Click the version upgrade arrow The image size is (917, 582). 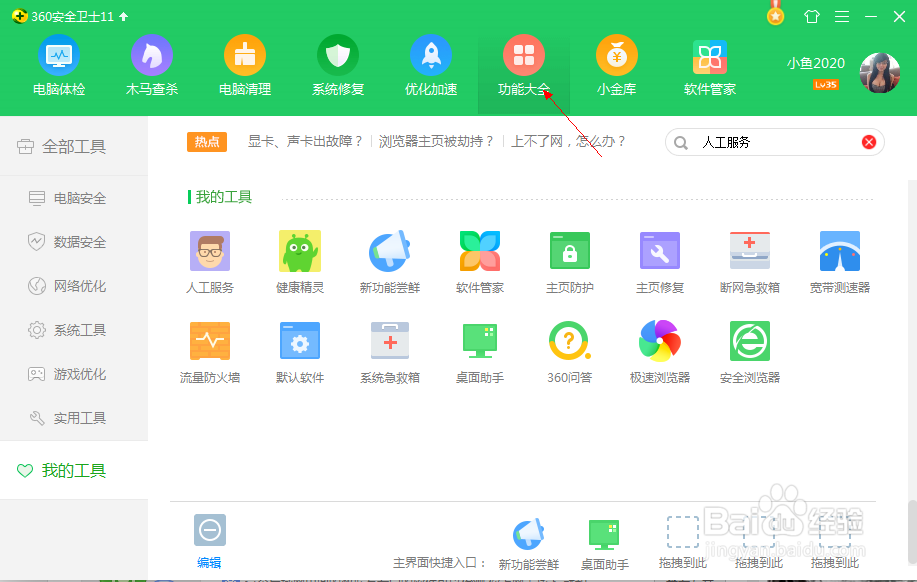123,16
